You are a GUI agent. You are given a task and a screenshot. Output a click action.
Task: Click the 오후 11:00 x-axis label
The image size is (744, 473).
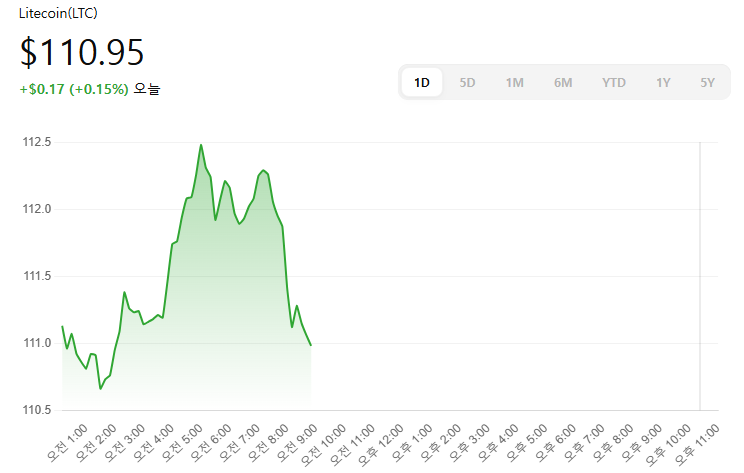pos(697,445)
